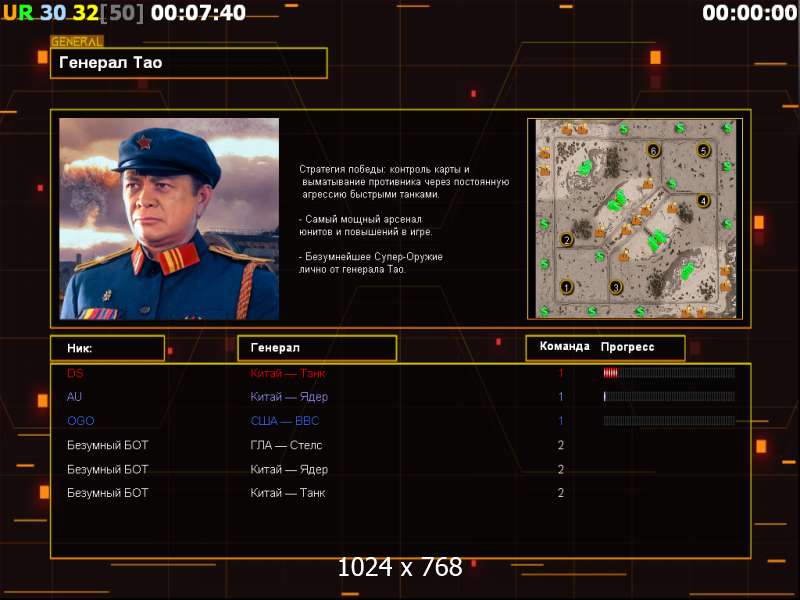Click the "Самый мощный арсенал" bullet text
800x600 pixels.
pyautogui.click(x=366, y=226)
